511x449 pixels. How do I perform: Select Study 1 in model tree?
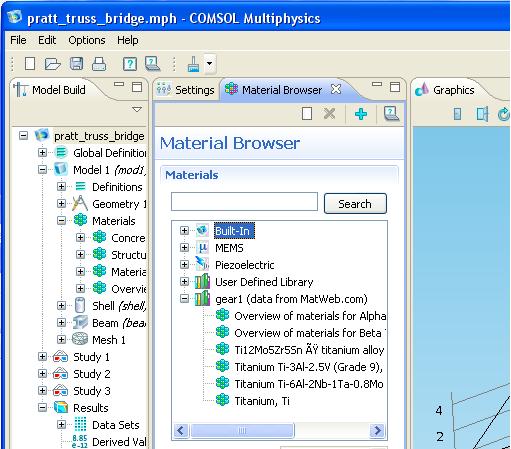pyautogui.click(x=91, y=357)
